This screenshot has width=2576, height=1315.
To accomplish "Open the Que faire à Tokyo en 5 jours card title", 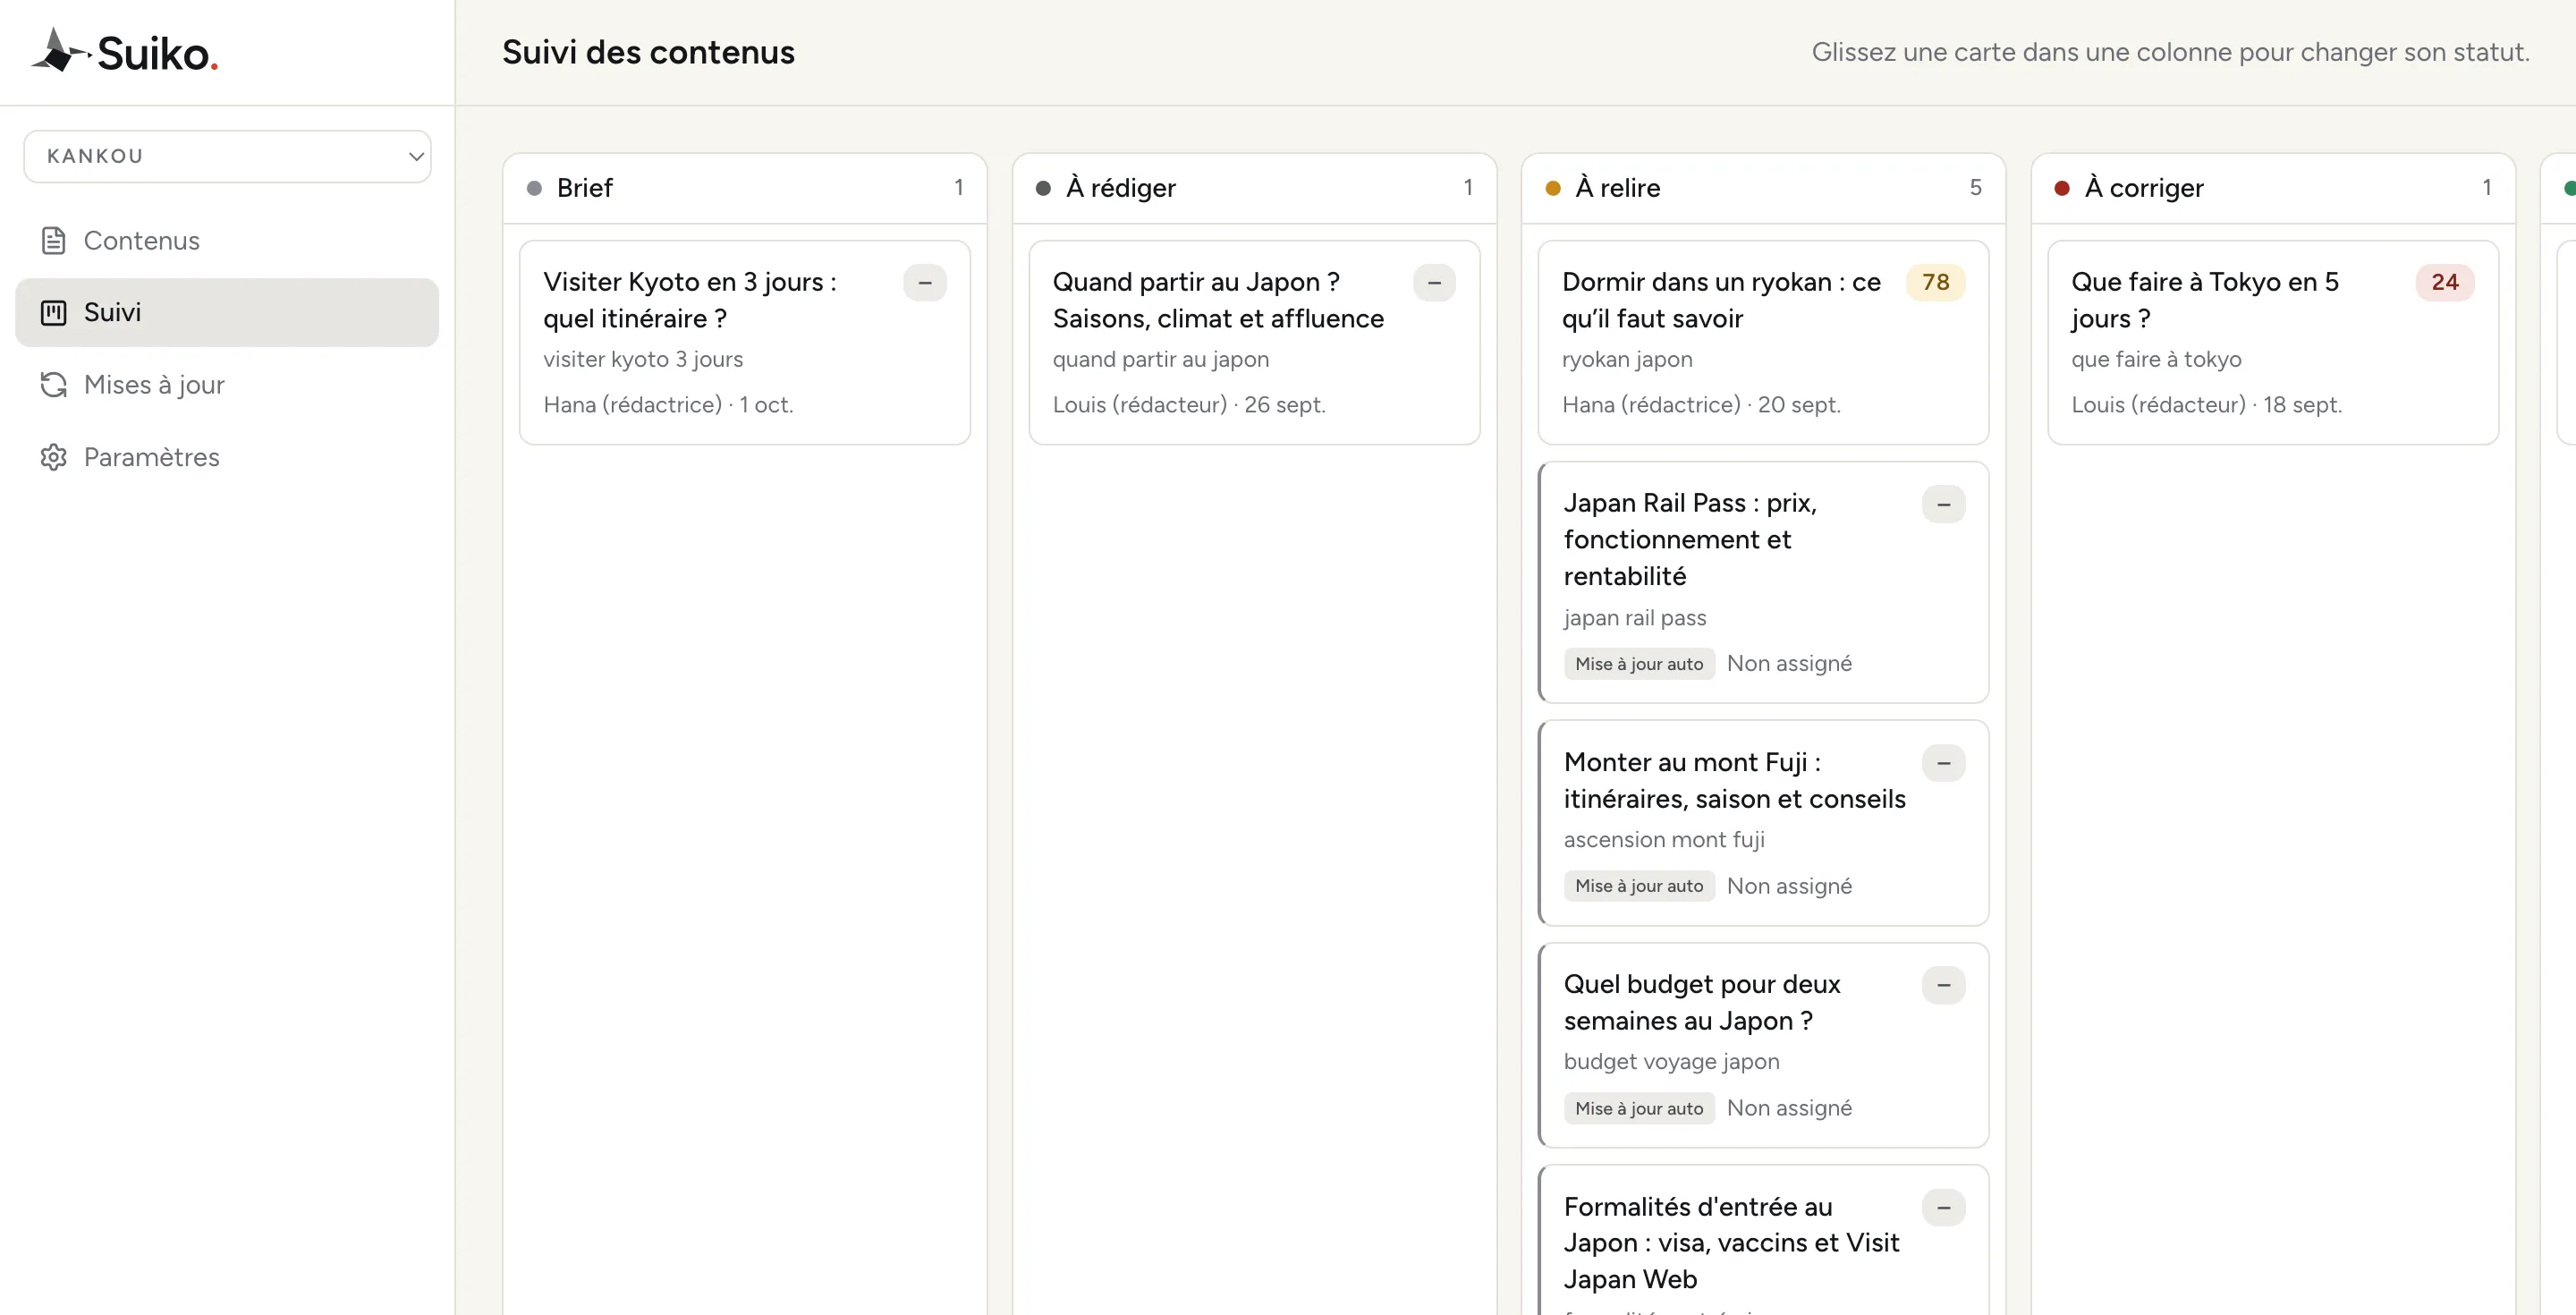I will [x=2205, y=300].
